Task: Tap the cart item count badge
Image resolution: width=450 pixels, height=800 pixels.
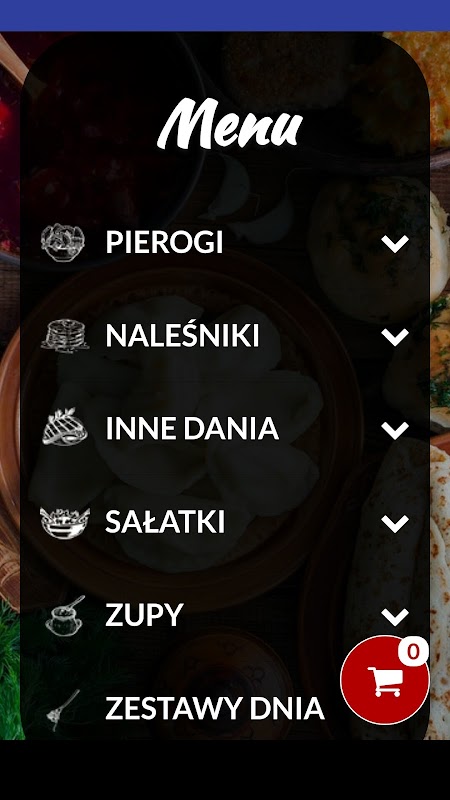Action: point(413,651)
